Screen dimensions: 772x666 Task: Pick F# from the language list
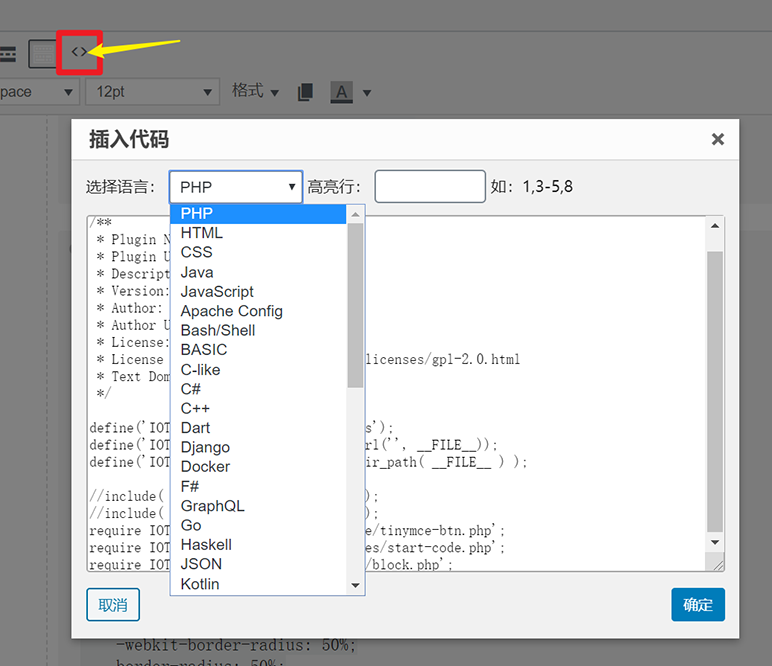tap(258, 486)
